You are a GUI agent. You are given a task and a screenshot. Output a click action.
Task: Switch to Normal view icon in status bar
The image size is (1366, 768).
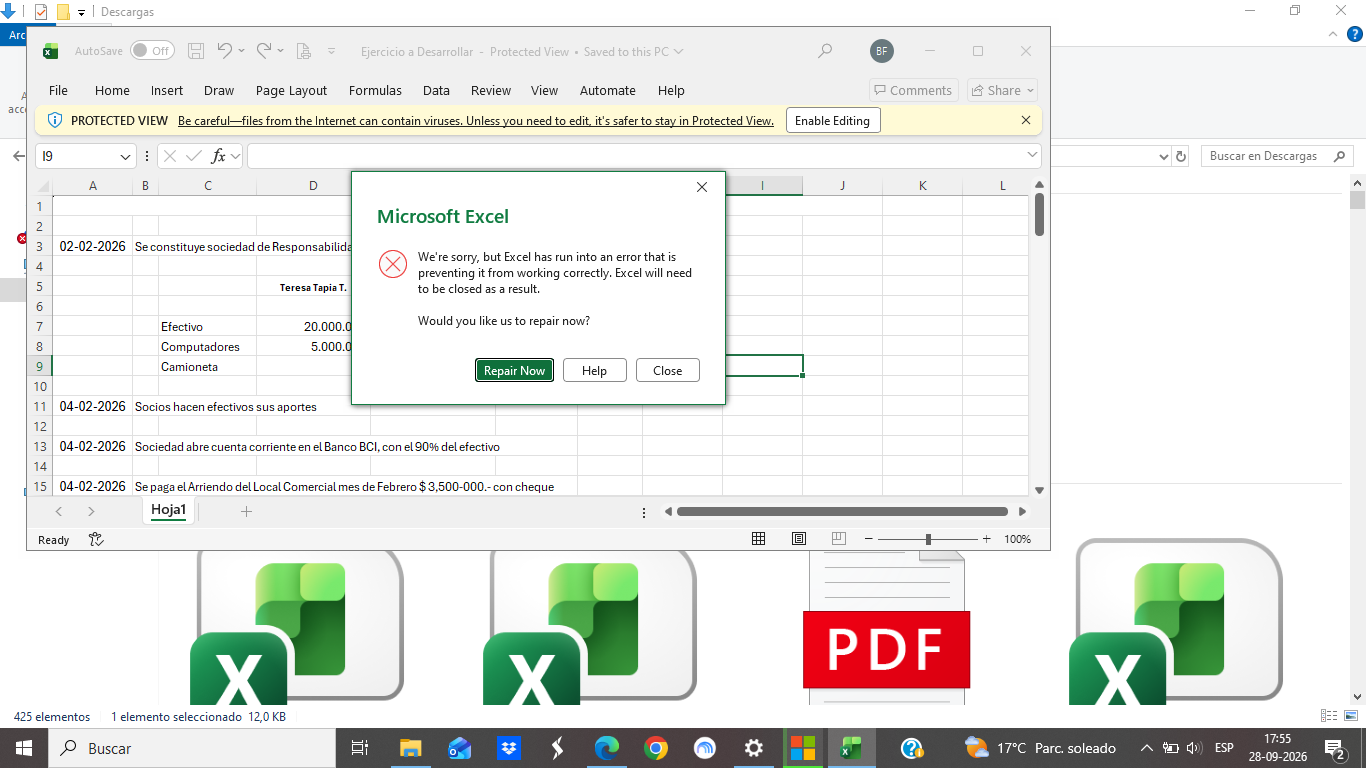pos(758,539)
